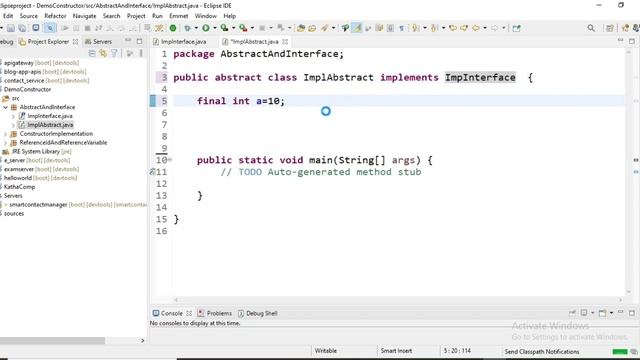Open the Source menu
The height and width of the screenshot is (360, 640).
click(x=29, y=16)
